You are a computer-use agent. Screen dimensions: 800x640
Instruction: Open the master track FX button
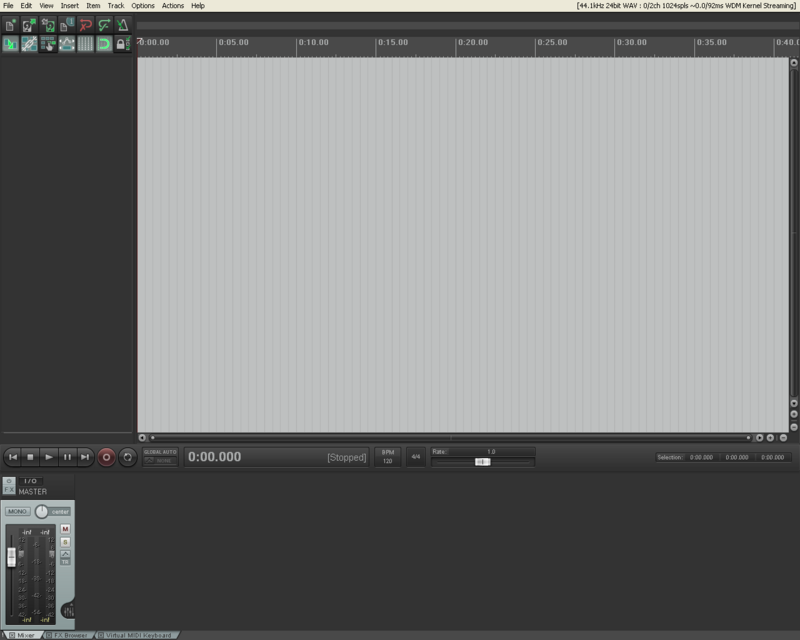[9, 491]
